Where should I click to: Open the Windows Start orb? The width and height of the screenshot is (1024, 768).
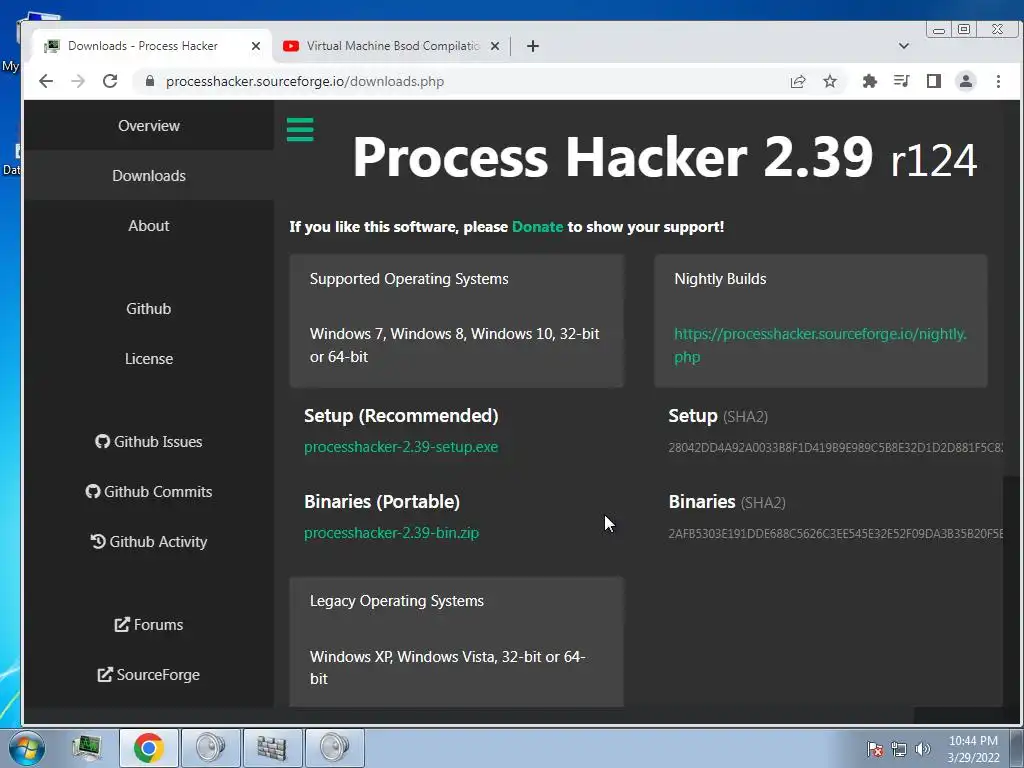[27, 748]
